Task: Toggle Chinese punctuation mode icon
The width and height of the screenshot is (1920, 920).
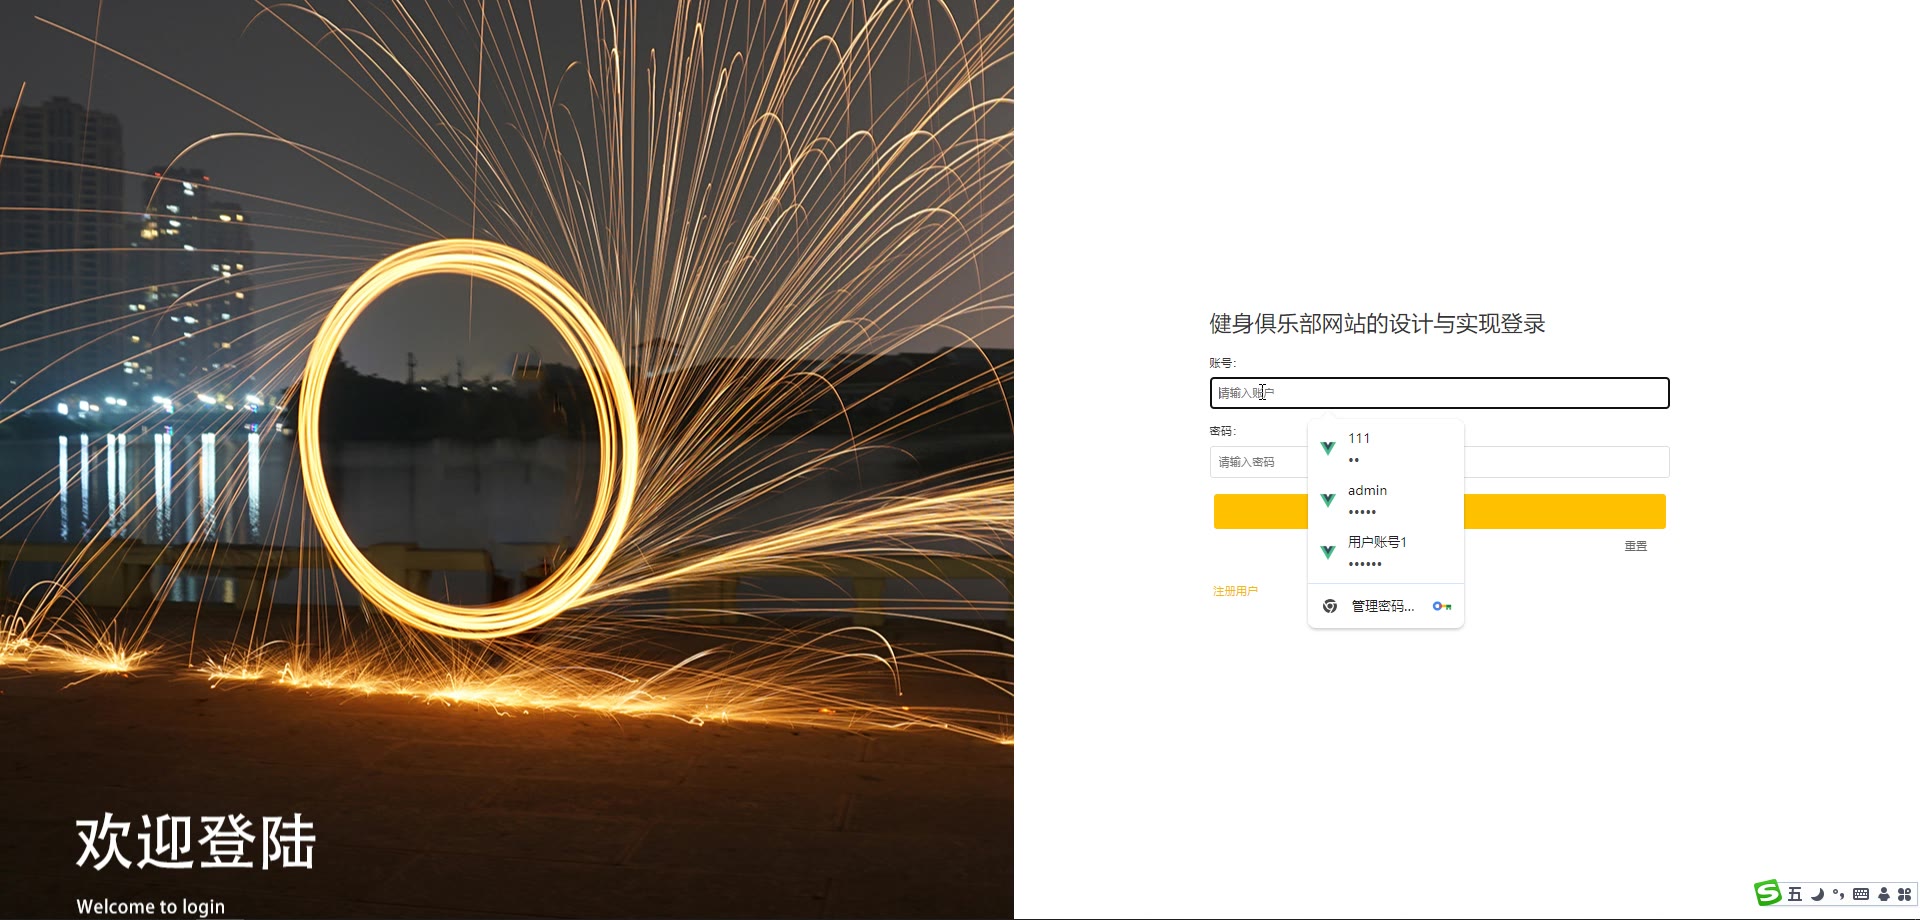Action: pyautogui.click(x=1839, y=894)
